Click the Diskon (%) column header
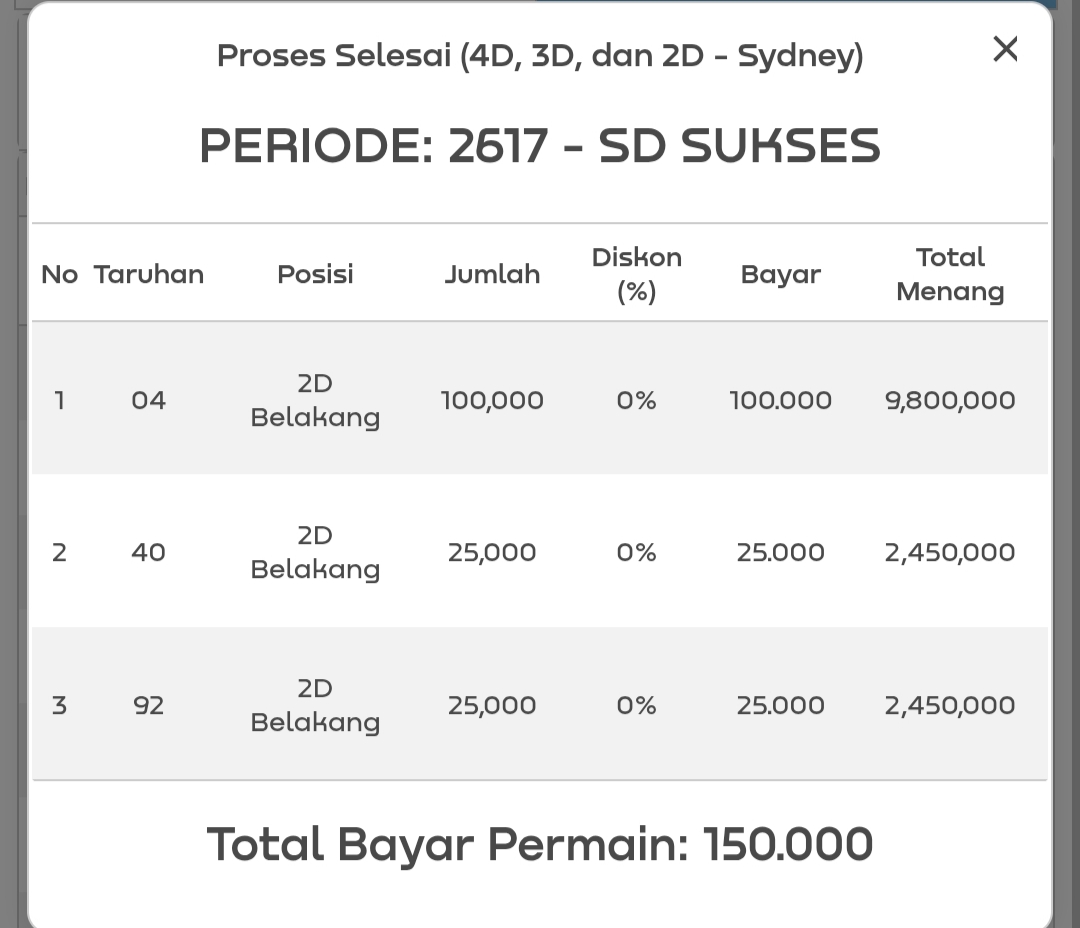The width and height of the screenshot is (1080, 928). pos(636,274)
